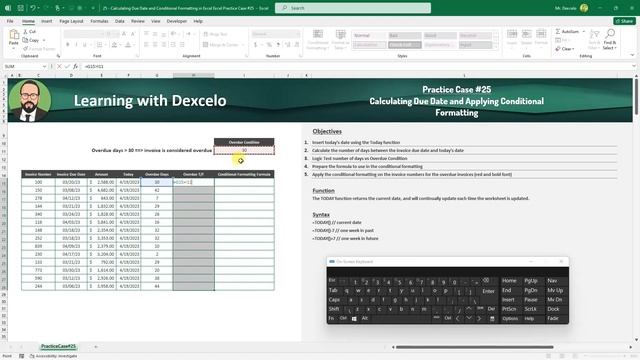
Task: Click the Format cells icon
Action: click(541, 34)
